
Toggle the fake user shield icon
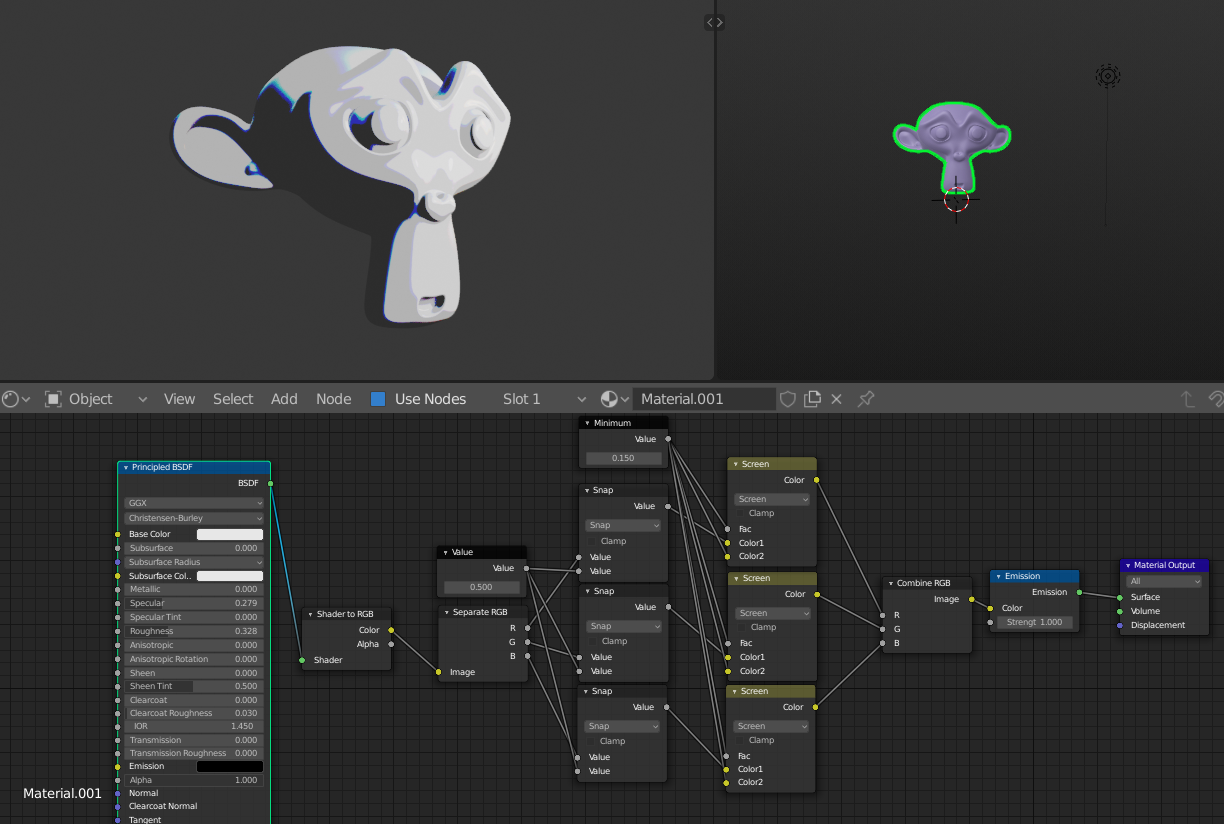click(x=788, y=398)
